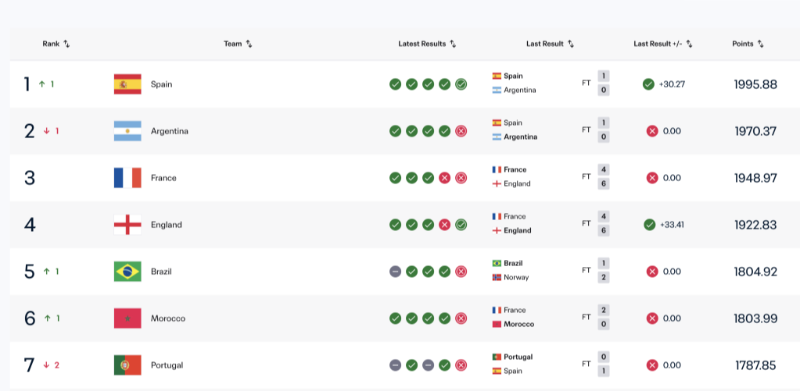Image resolution: width=800 pixels, height=391 pixels.
Task: Select the Points column header
Action: click(743, 44)
